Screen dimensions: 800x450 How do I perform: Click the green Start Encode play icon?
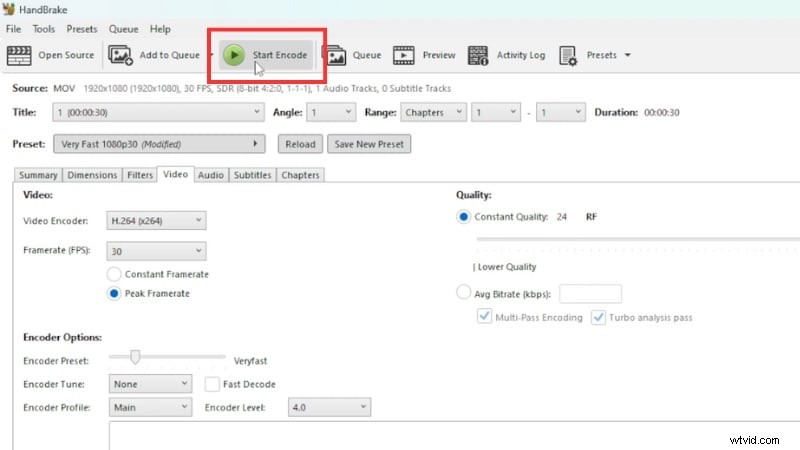point(234,55)
